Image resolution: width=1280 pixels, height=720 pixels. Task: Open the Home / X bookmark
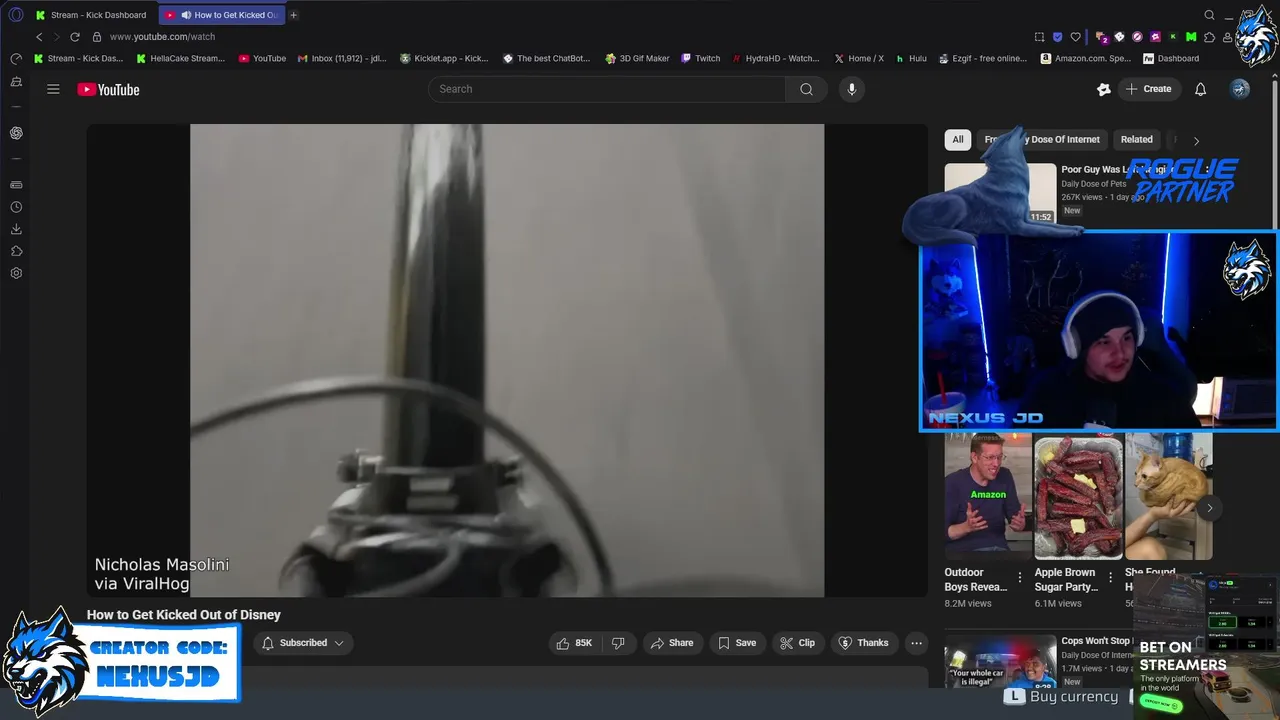(859, 59)
